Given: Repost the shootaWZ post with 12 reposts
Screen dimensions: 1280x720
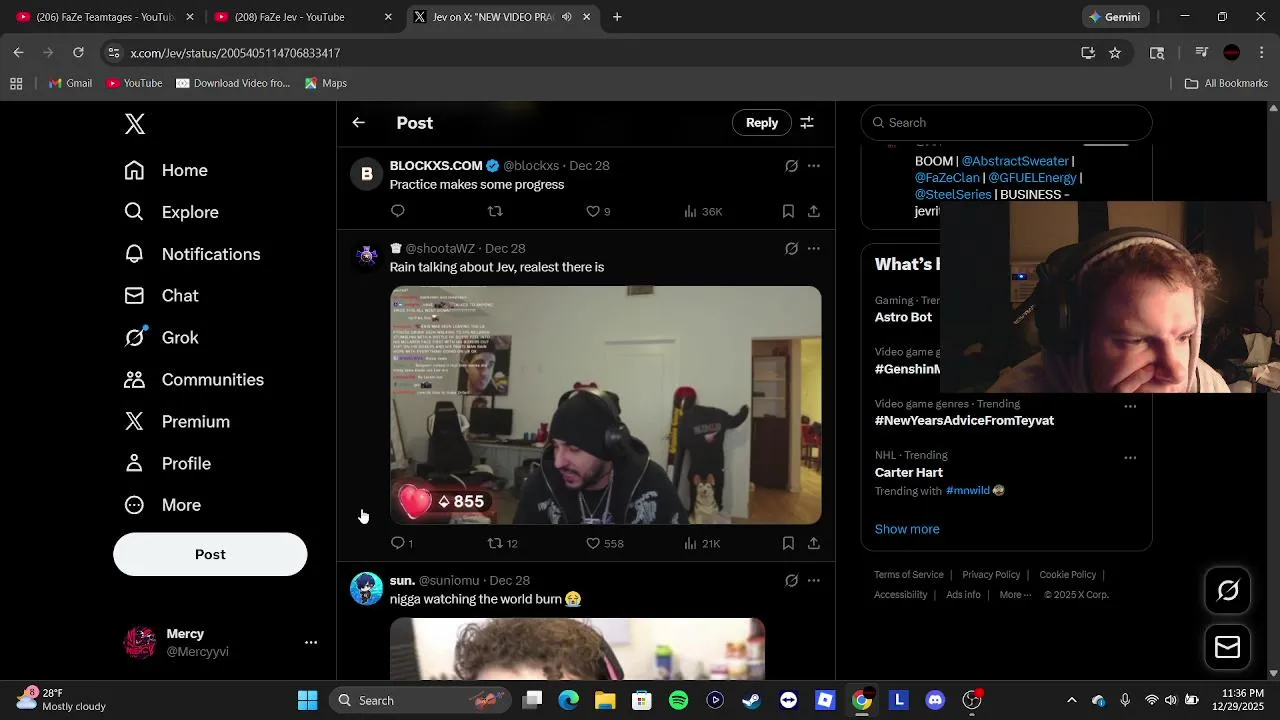Looking at the screenshot, I should point(502,543).
